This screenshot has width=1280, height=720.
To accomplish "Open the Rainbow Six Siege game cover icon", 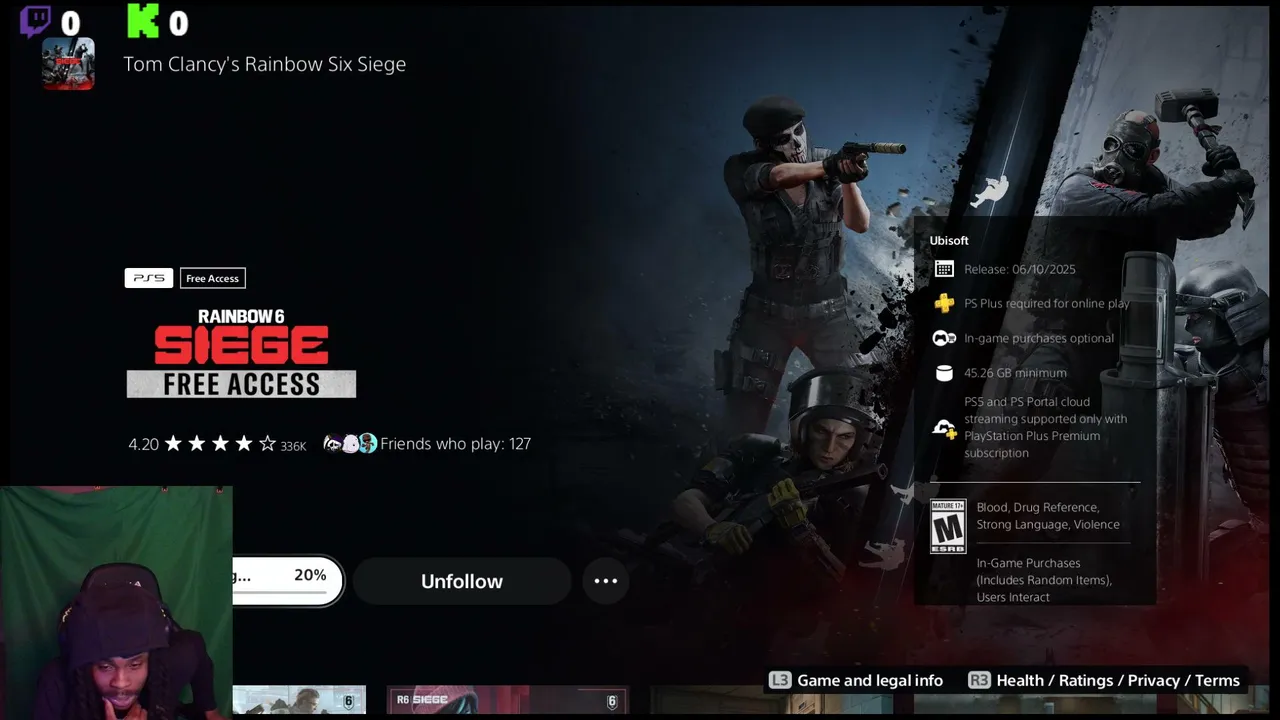I will coord(68,64).
